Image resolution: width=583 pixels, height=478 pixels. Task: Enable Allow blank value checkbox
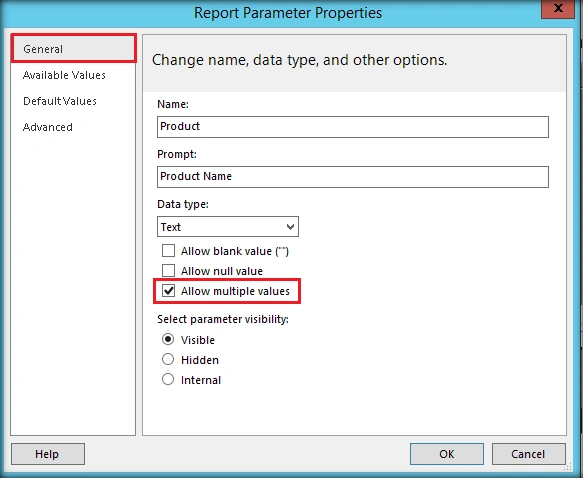[x=168, y=251]
